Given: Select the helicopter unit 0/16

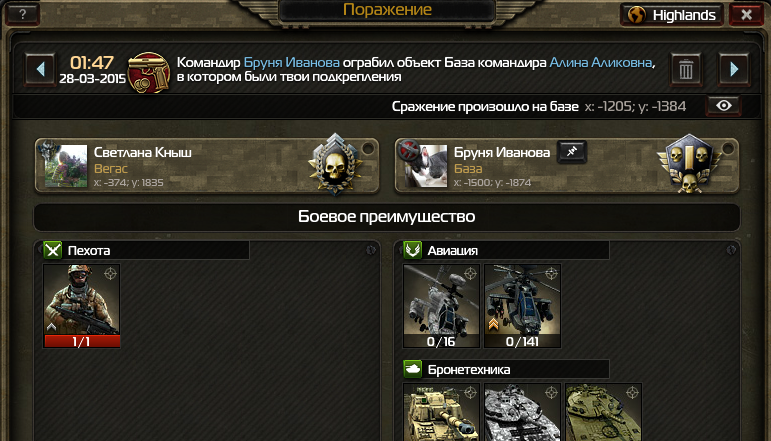Looking at the screenshot, I should coord(441,306).
